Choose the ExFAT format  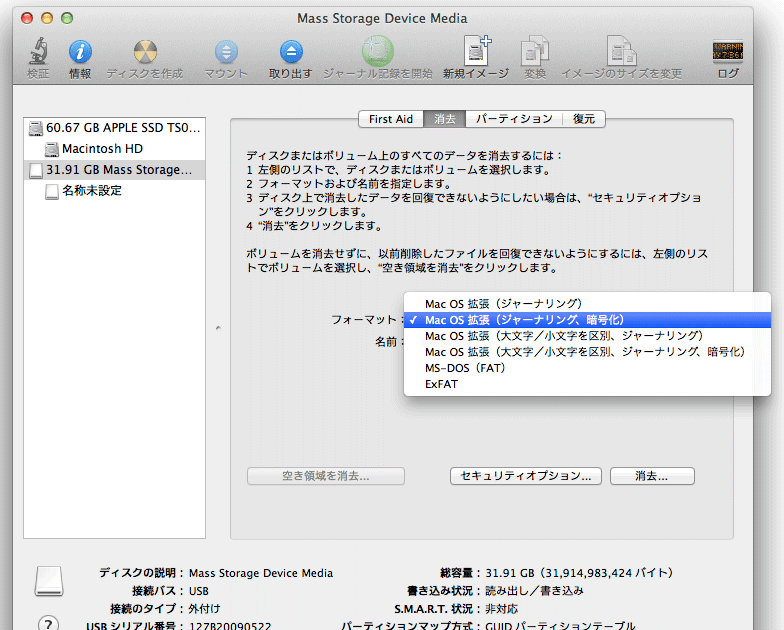click(x=587, y=384)
